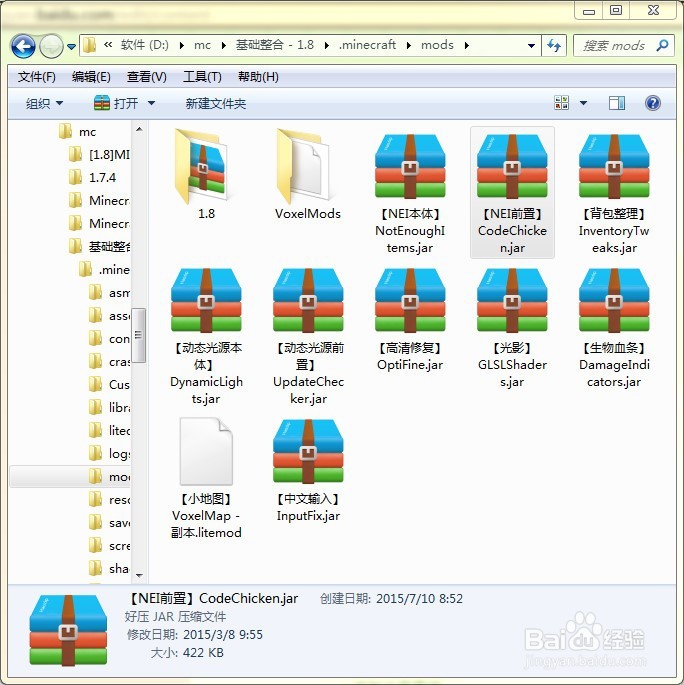Open Help with the question mark icon

pos(653,103)
